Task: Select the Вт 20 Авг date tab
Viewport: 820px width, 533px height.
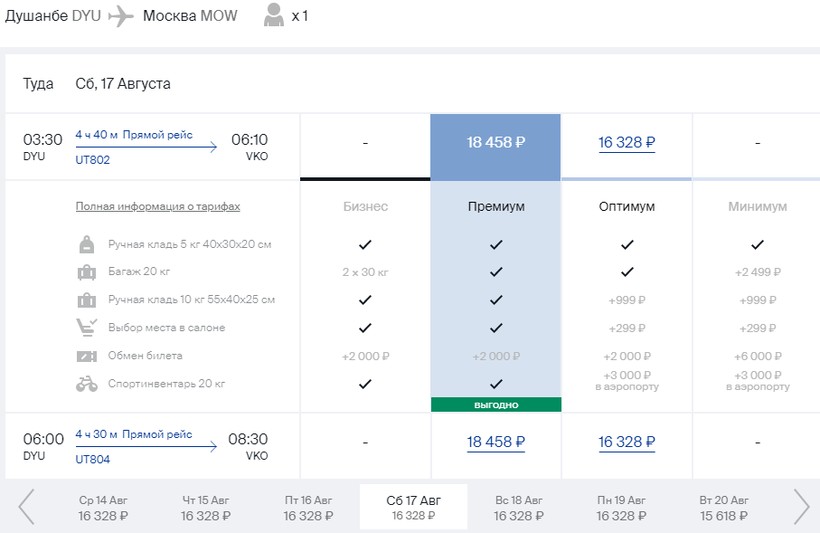Action: 725,507
